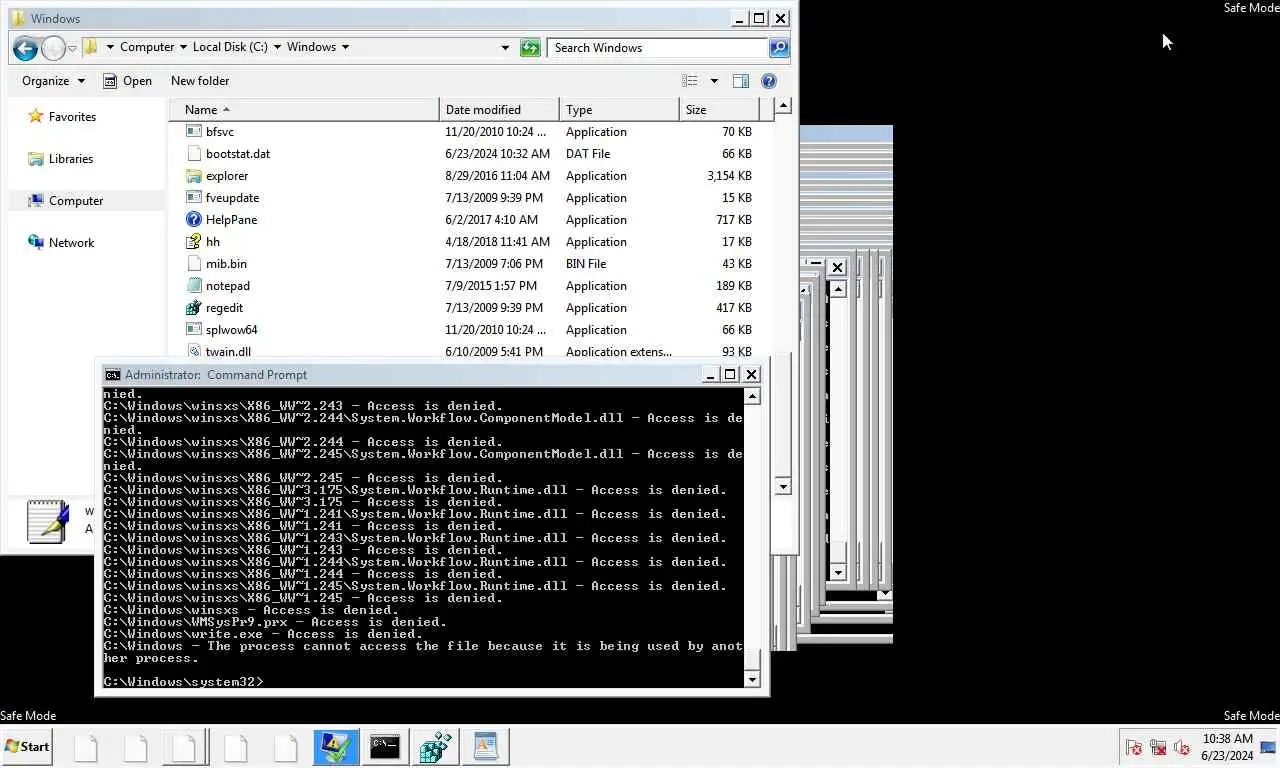Expand the arrow after Windows breadcrumb
The height and width of the screenshot is (768, 1280).
[345, 47]
